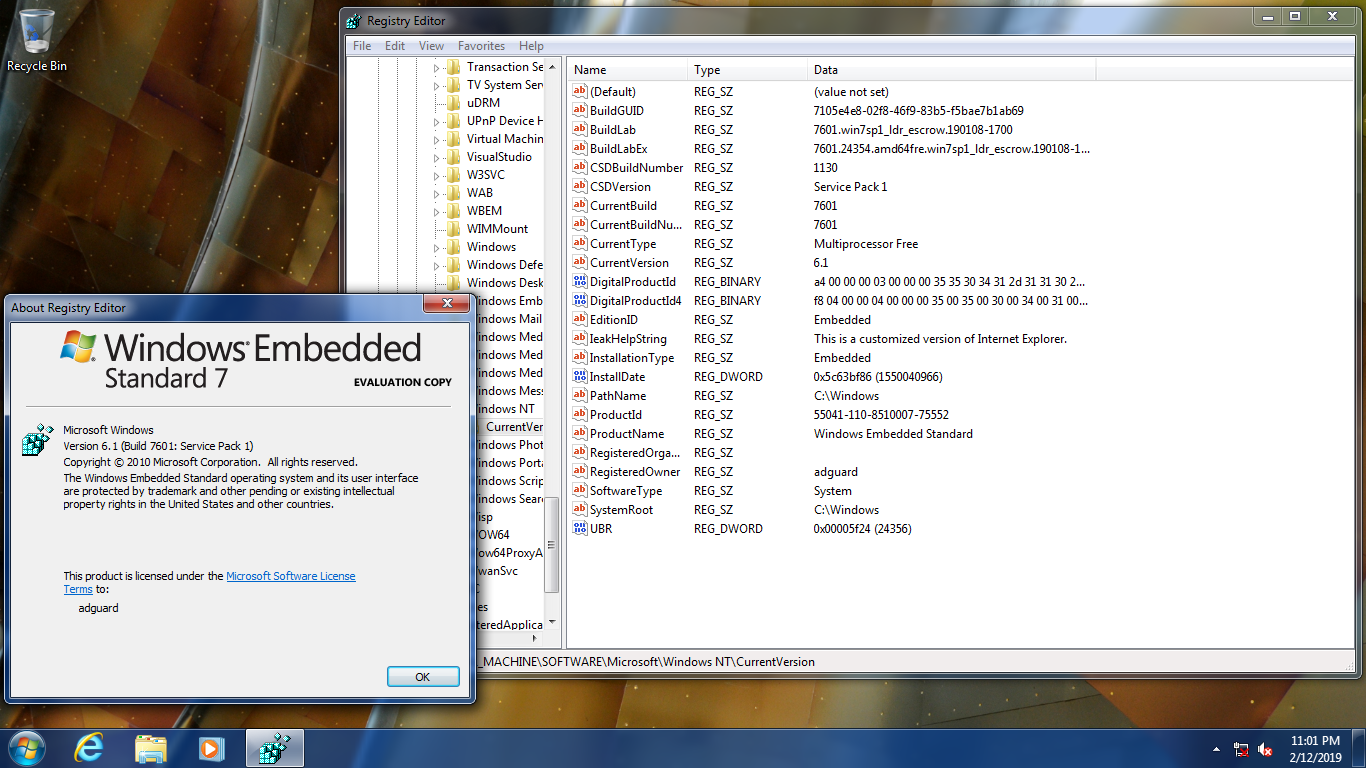Click the tree pane scroll up arrow
The width and height of the screenshot is (1366, 768).
[x=552, y=66]
